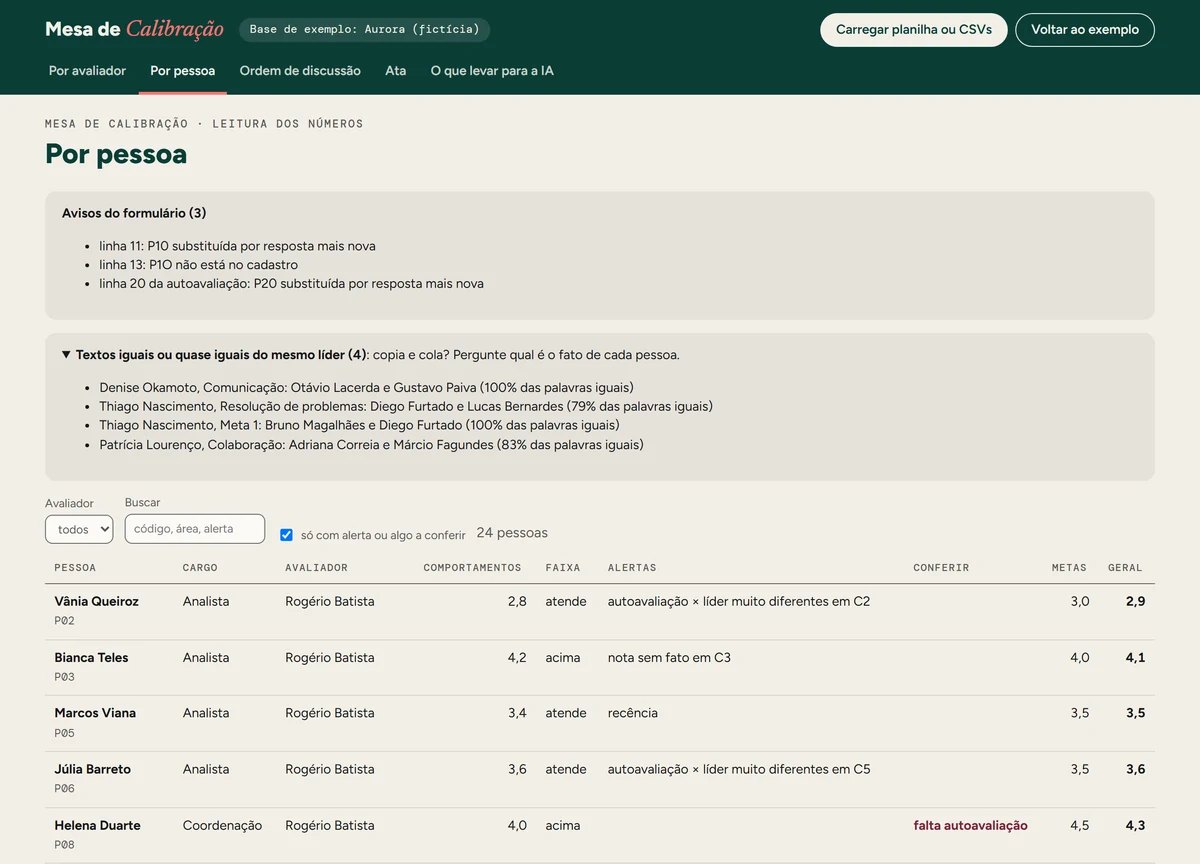Click the alert mentioning C5 for Júlia Barreto
This screenshot has height=864, width=1200.
[x=739, y=769]
